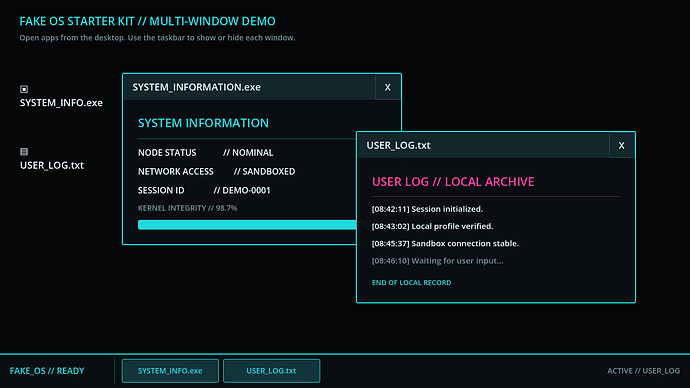Click the FAKE OS STARTER KIT title
This screenshot has height=388, width=690.
click(147, 21)
